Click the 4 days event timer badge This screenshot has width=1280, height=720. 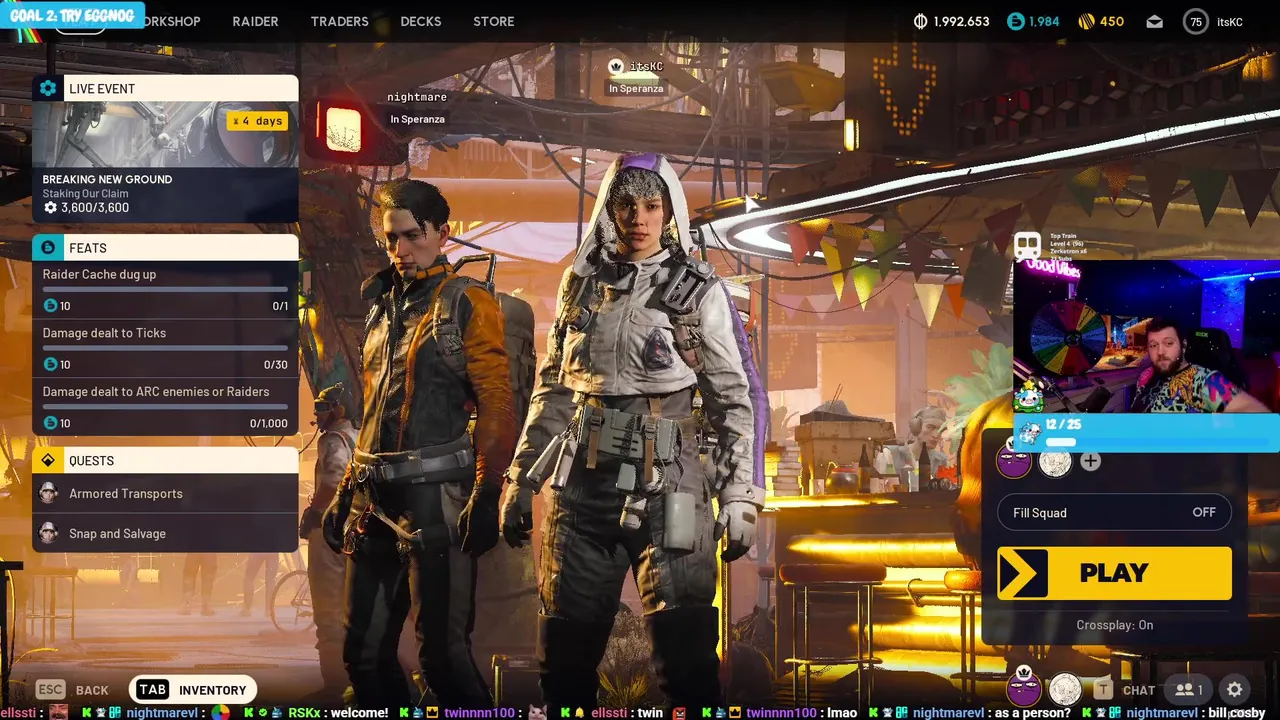pyautogui.click(x=257, y=121)
